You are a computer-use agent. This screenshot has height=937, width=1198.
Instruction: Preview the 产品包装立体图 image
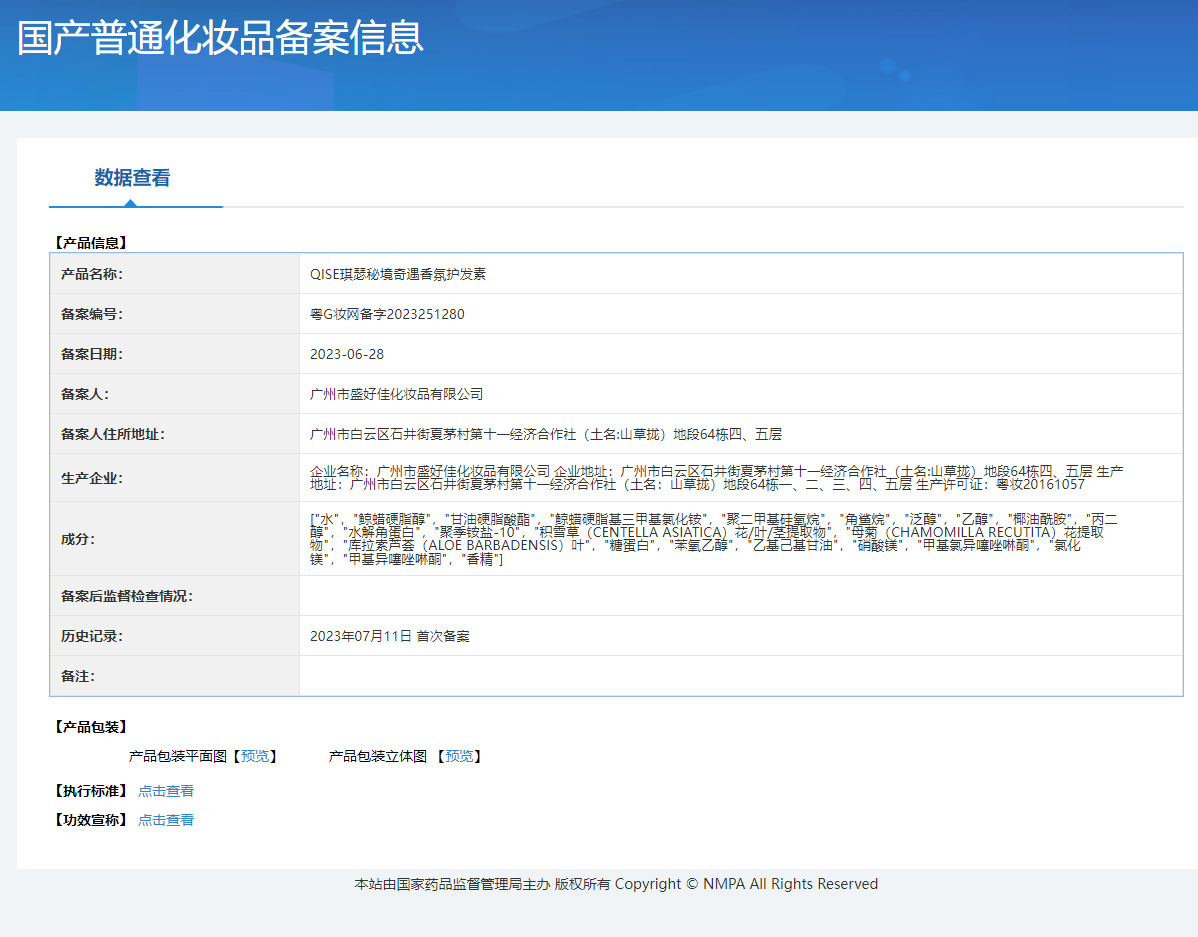click(x=459, y=756)
